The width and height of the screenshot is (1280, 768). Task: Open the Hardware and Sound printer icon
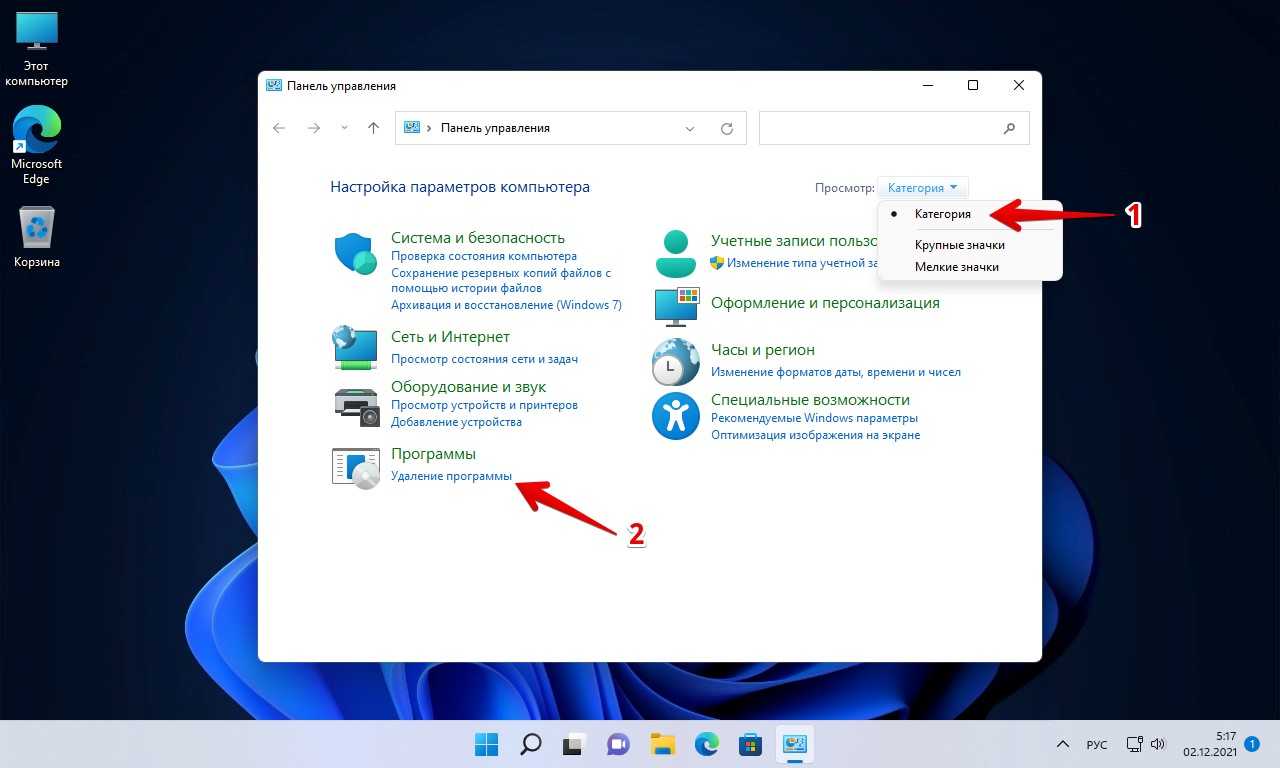(x=355, y=405)
